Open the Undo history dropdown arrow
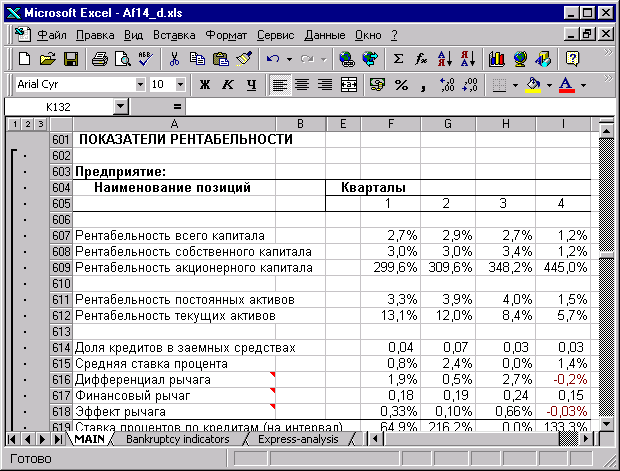This screenshot has width=620, height=471. [289, 60]
